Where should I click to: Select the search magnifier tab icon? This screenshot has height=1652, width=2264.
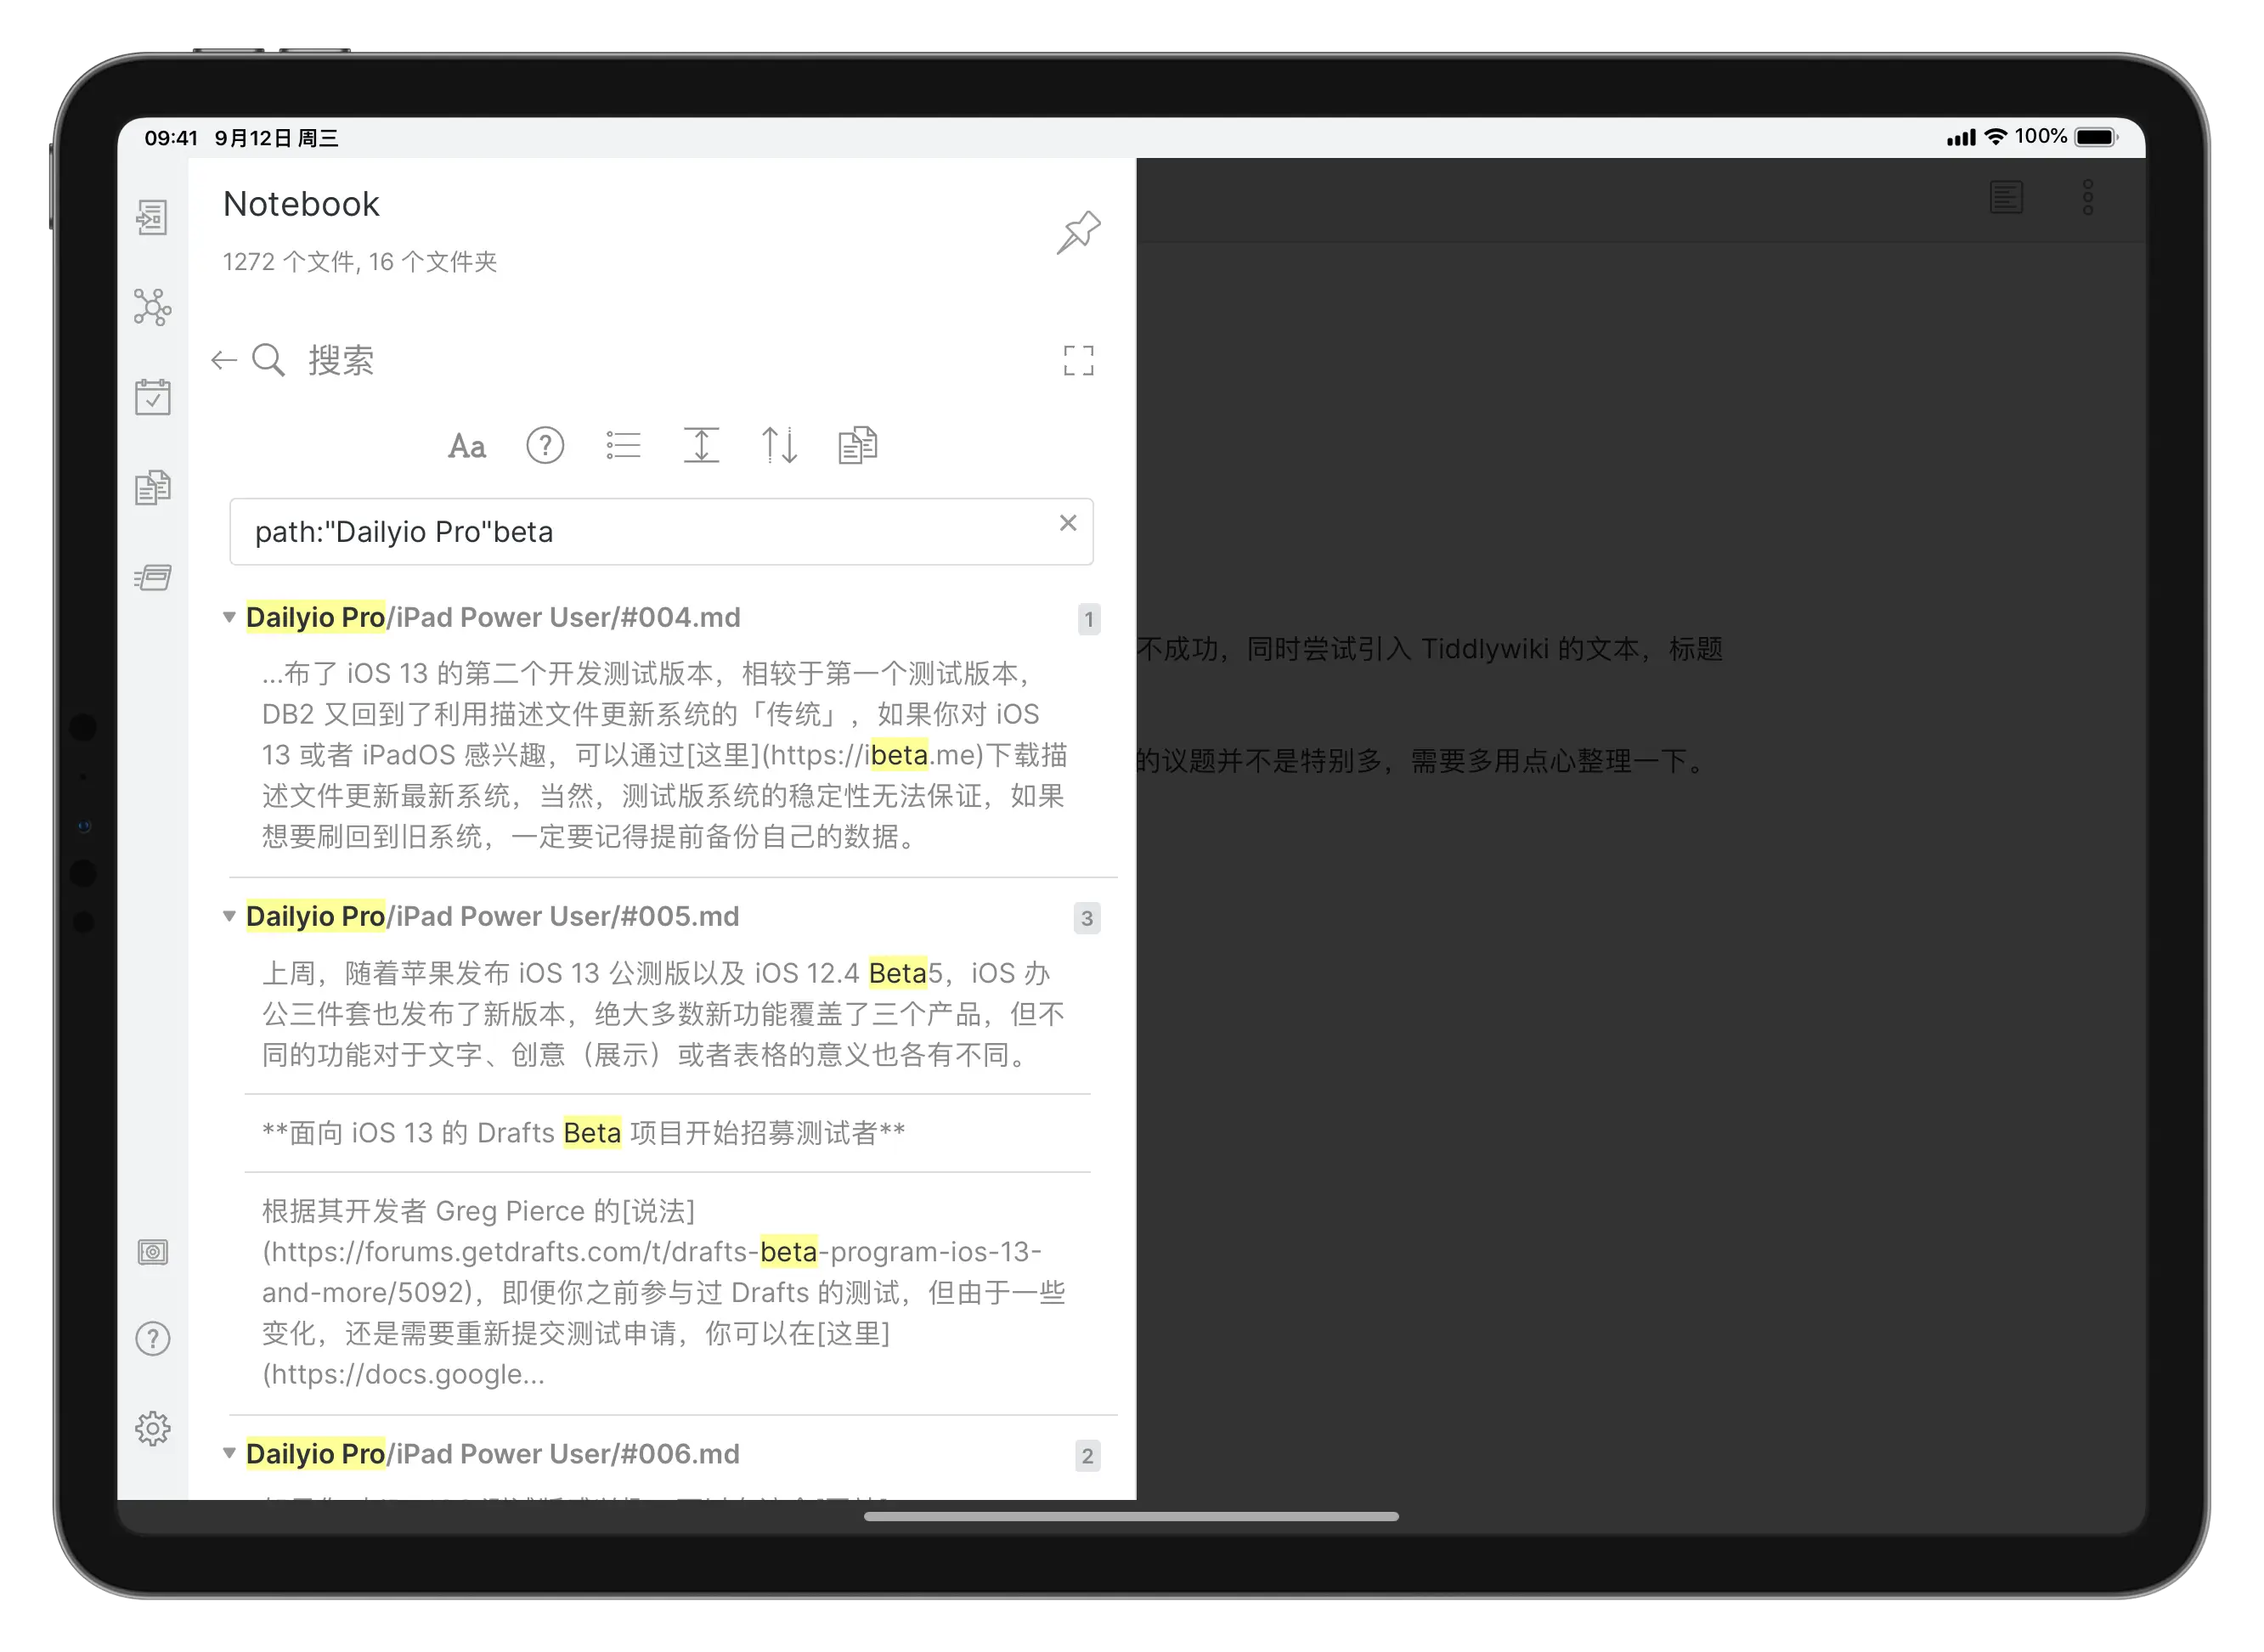coord(268,360)
